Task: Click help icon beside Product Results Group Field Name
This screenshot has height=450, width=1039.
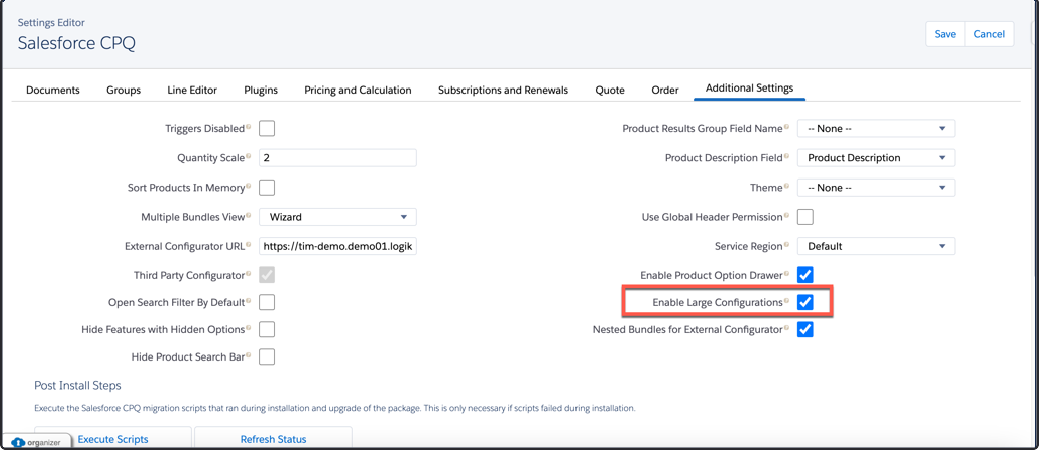Action: [787, 127]
